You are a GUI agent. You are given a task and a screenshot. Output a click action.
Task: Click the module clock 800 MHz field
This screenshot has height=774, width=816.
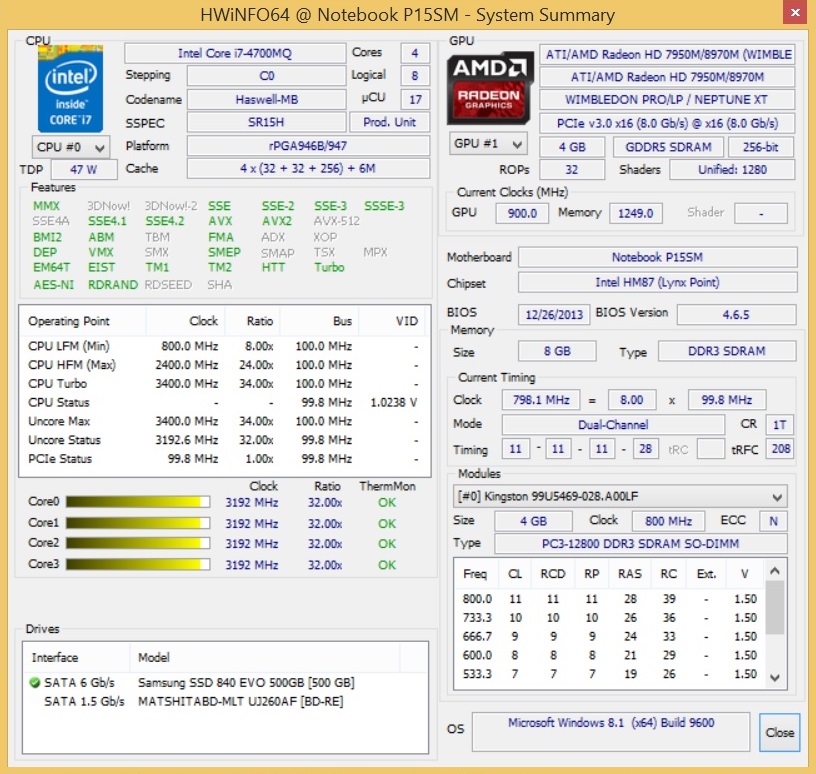pyautogui.click(x=668, y=521)
